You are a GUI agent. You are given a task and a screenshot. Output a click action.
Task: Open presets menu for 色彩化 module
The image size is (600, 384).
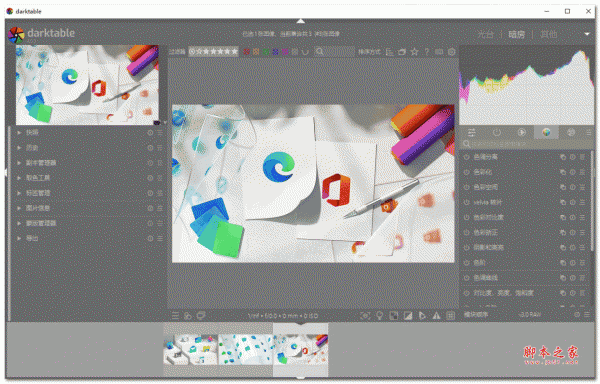pyautogui.click(x=582, y=172)
